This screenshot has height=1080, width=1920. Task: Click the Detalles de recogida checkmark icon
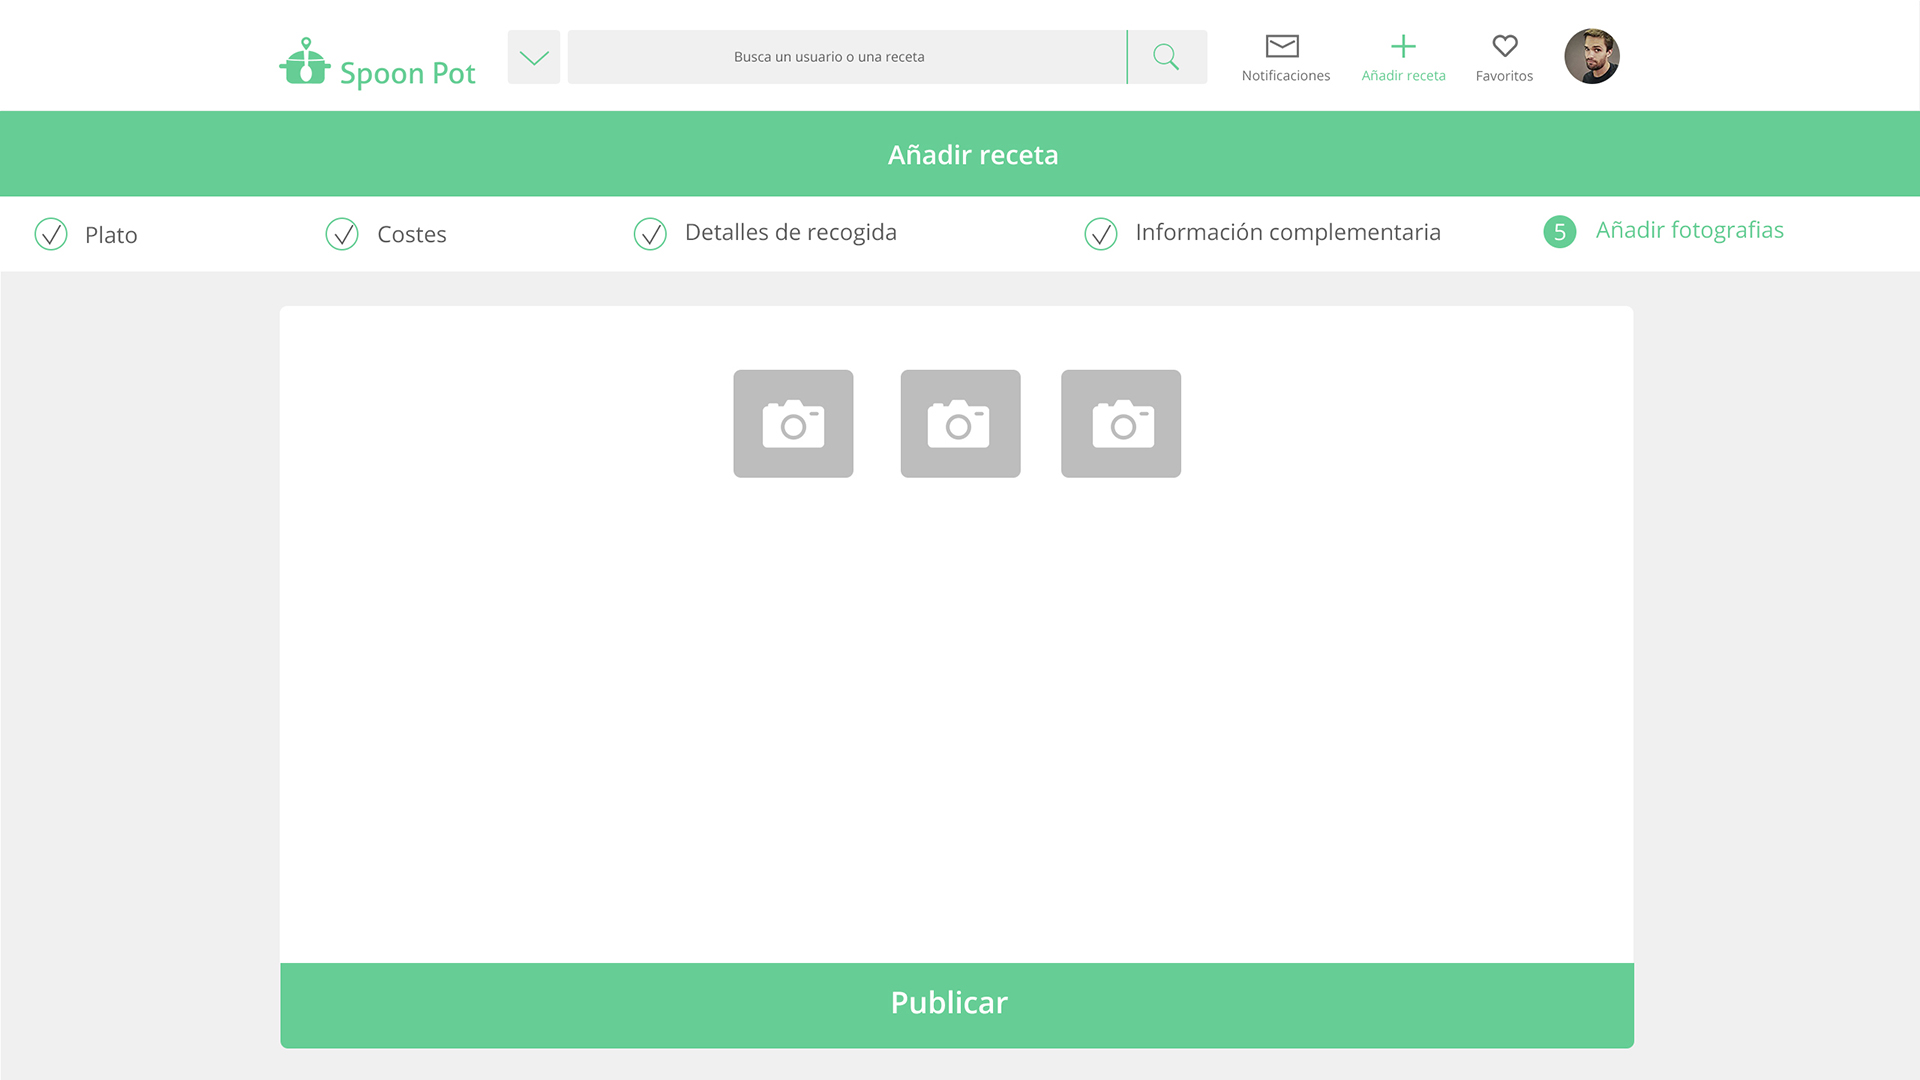[650, 234]
